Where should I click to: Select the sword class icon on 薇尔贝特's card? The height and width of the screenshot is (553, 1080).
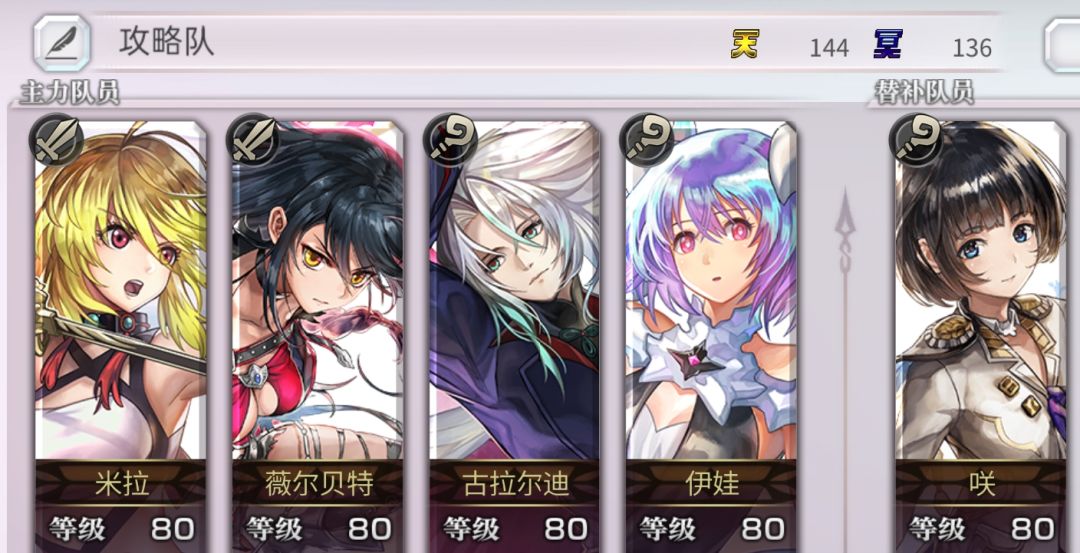point(253,141)
